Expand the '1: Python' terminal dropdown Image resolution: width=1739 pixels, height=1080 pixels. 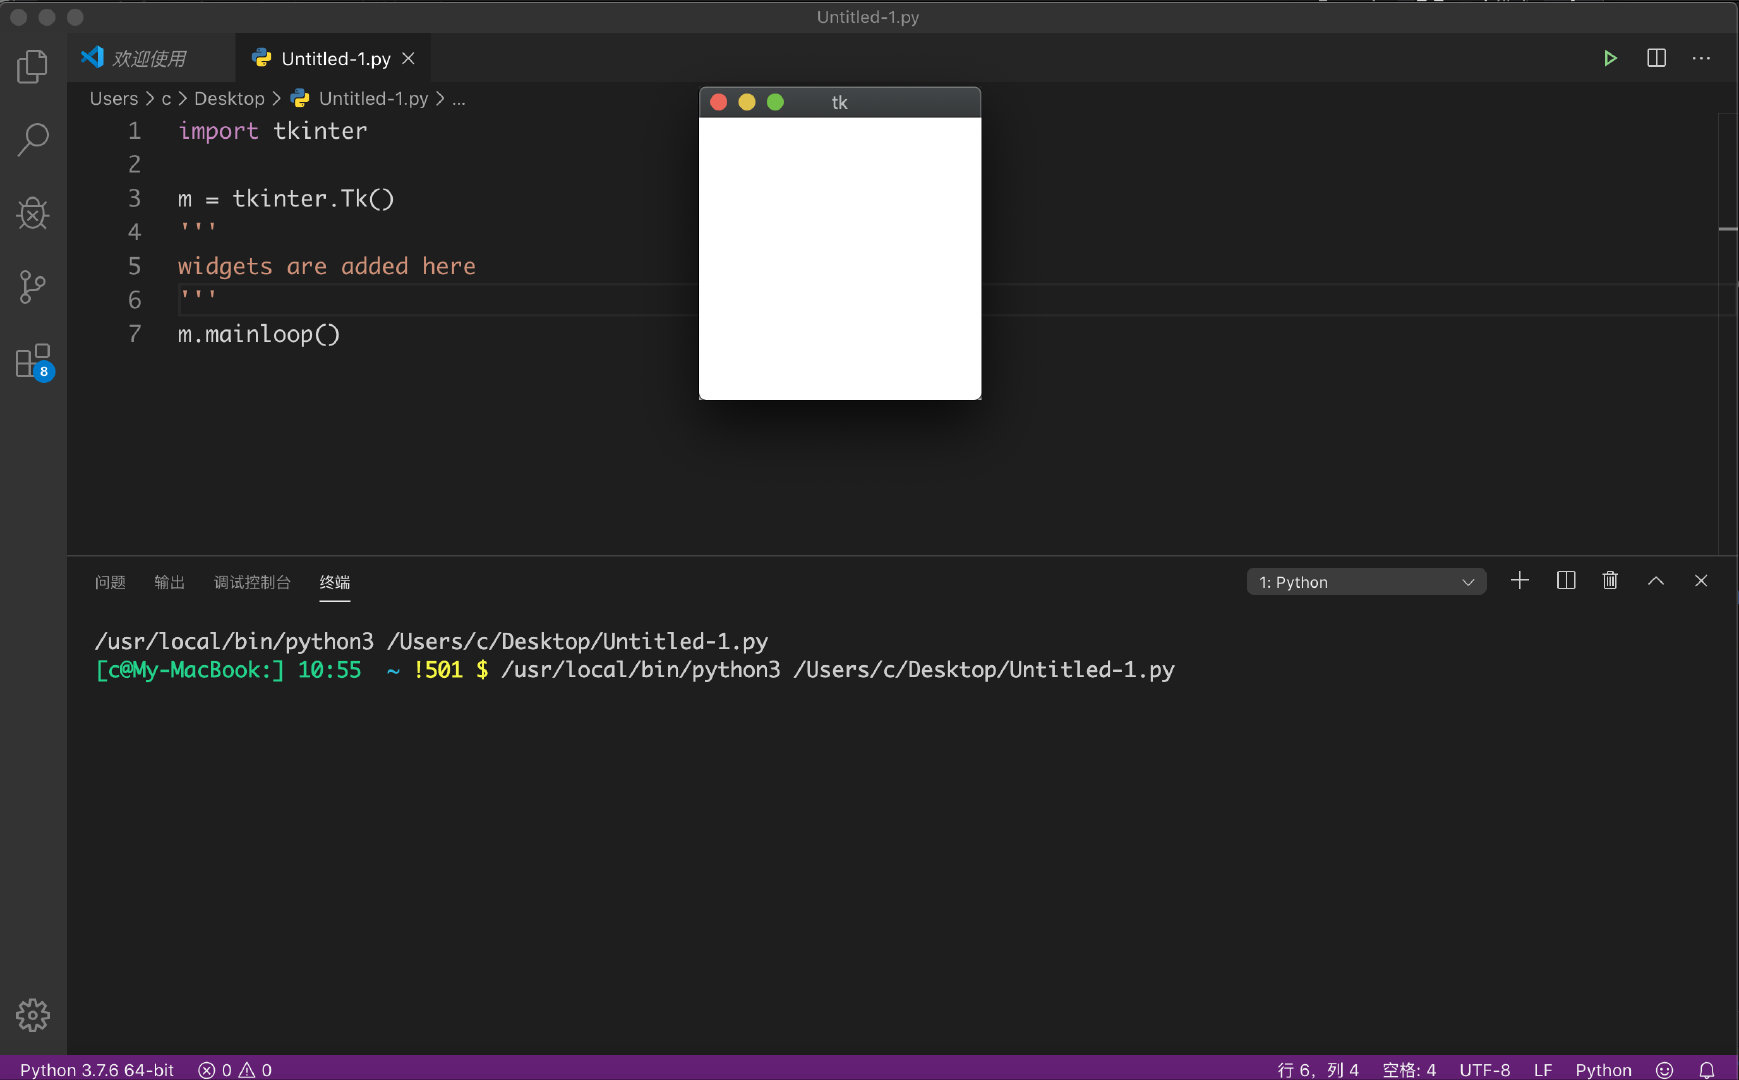pos(1366,582)
